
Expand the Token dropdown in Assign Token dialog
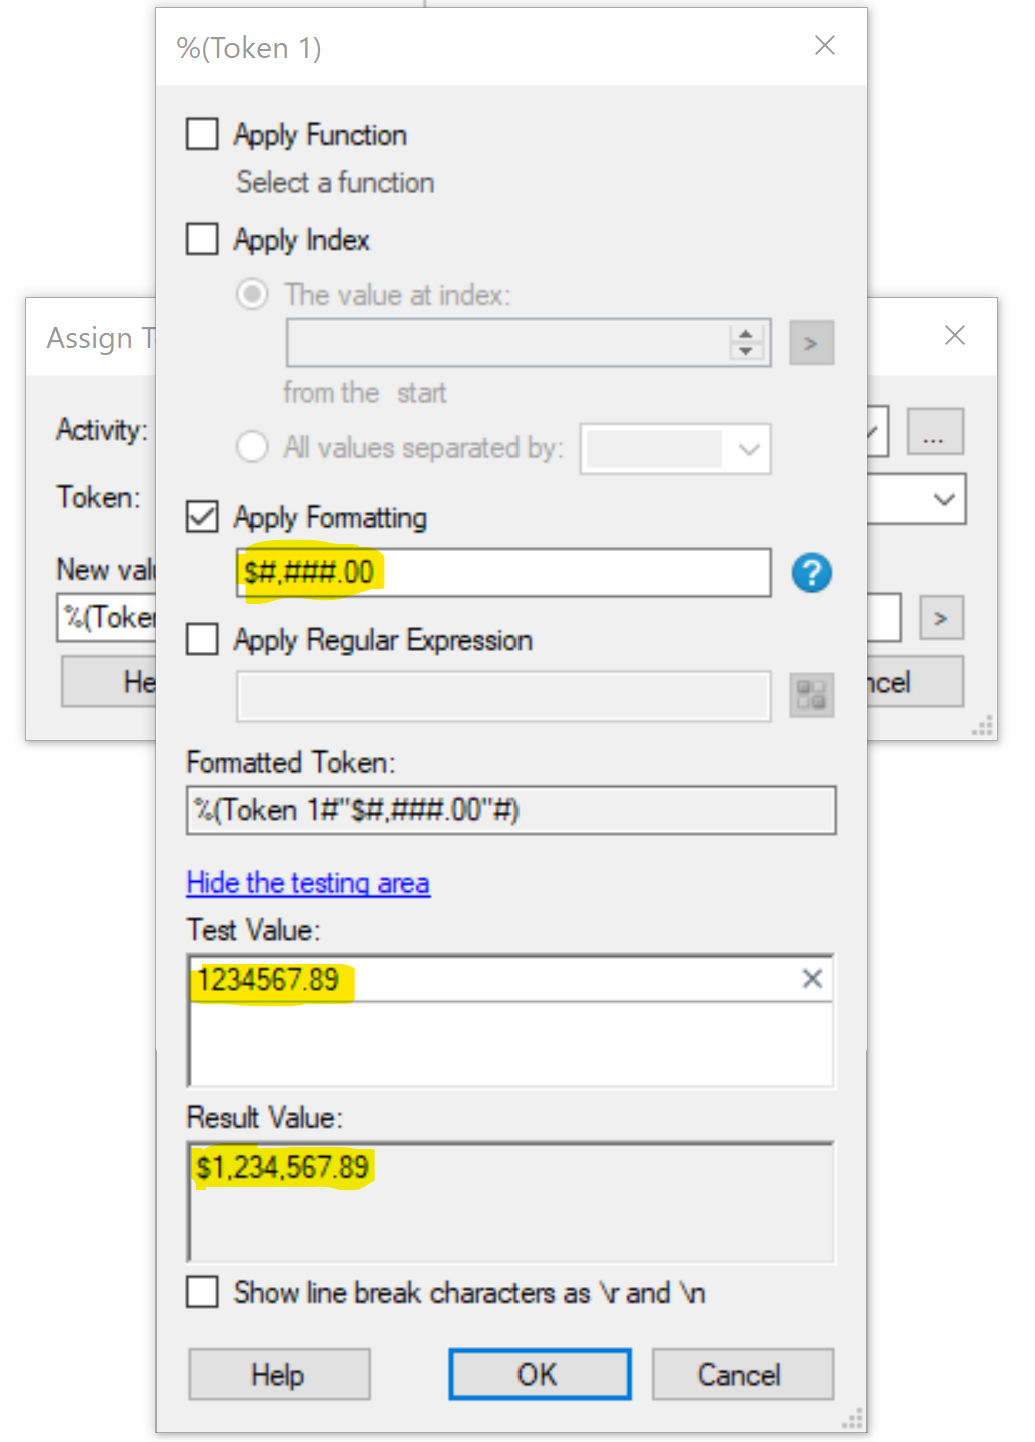[x=943, y=498]
